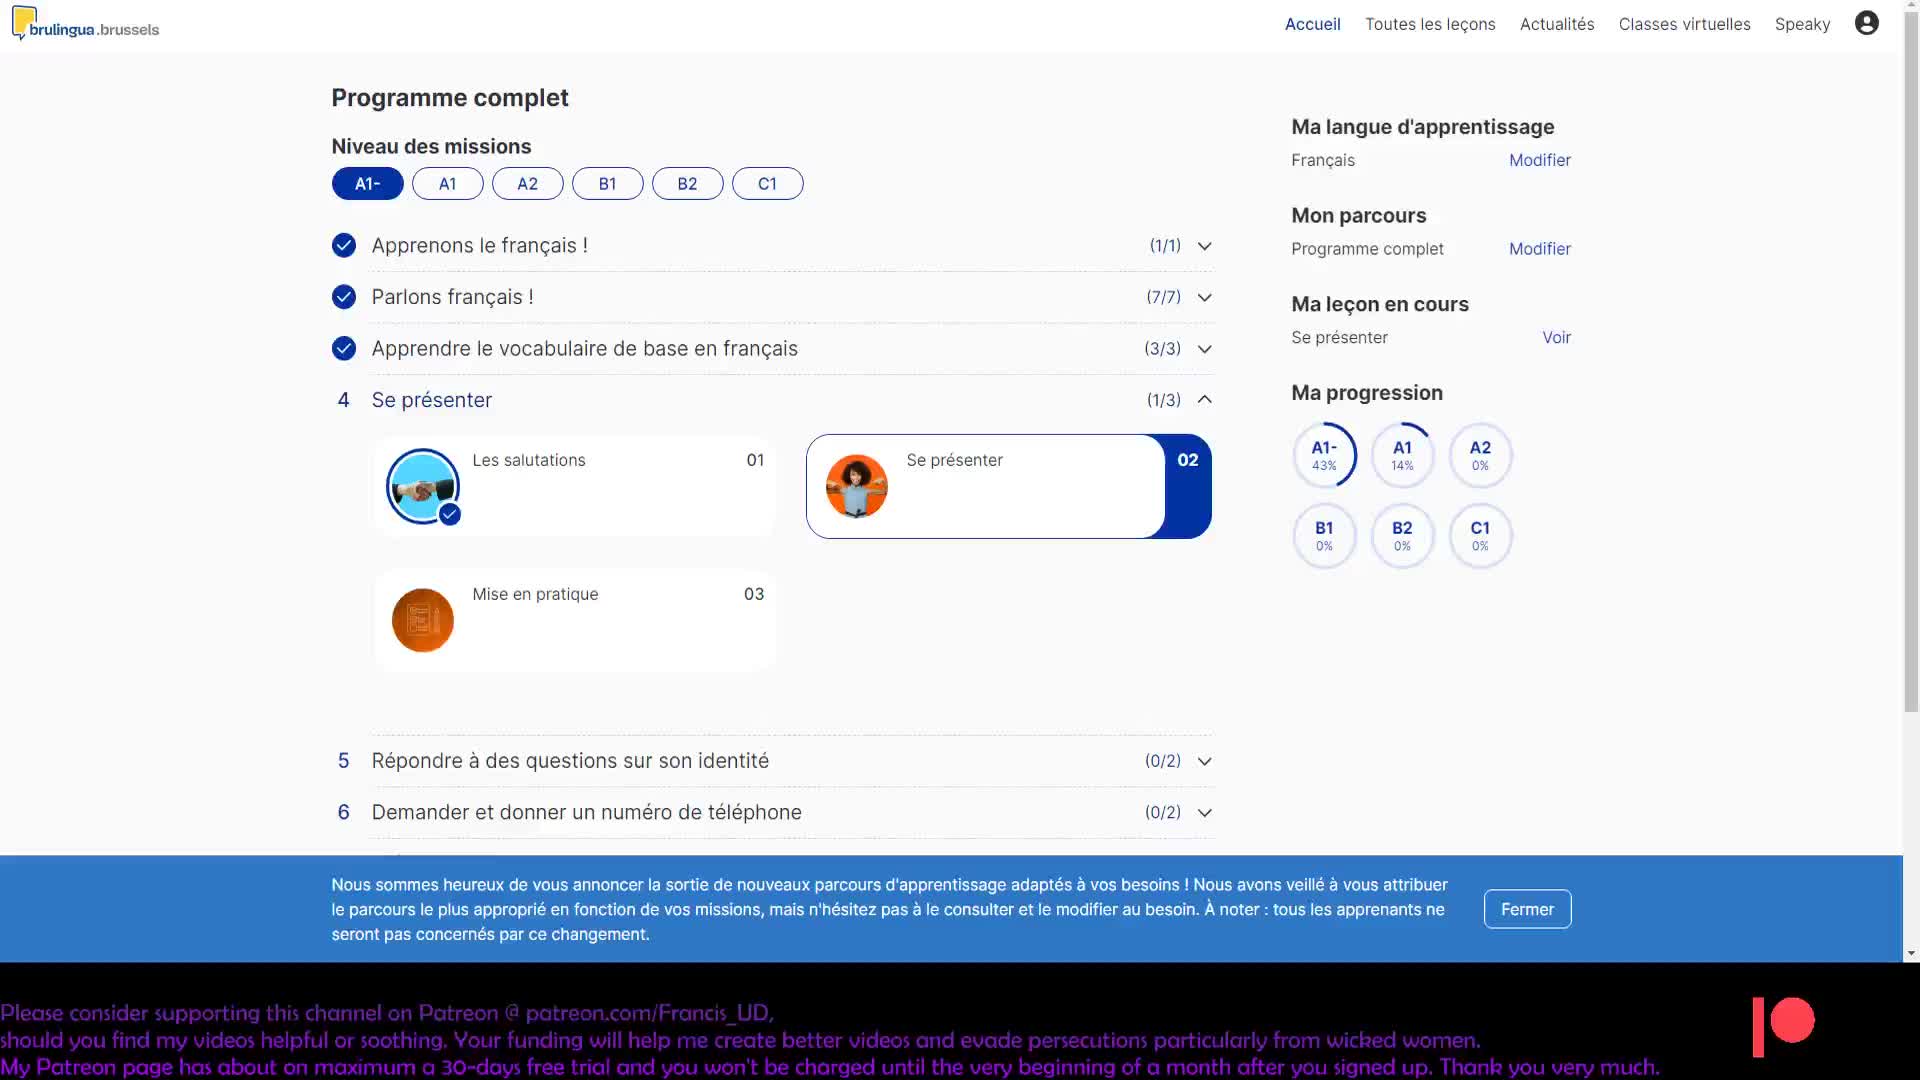Select the A1- level filter
This screenshot has height=1080, width=1920.
(367, 184)
